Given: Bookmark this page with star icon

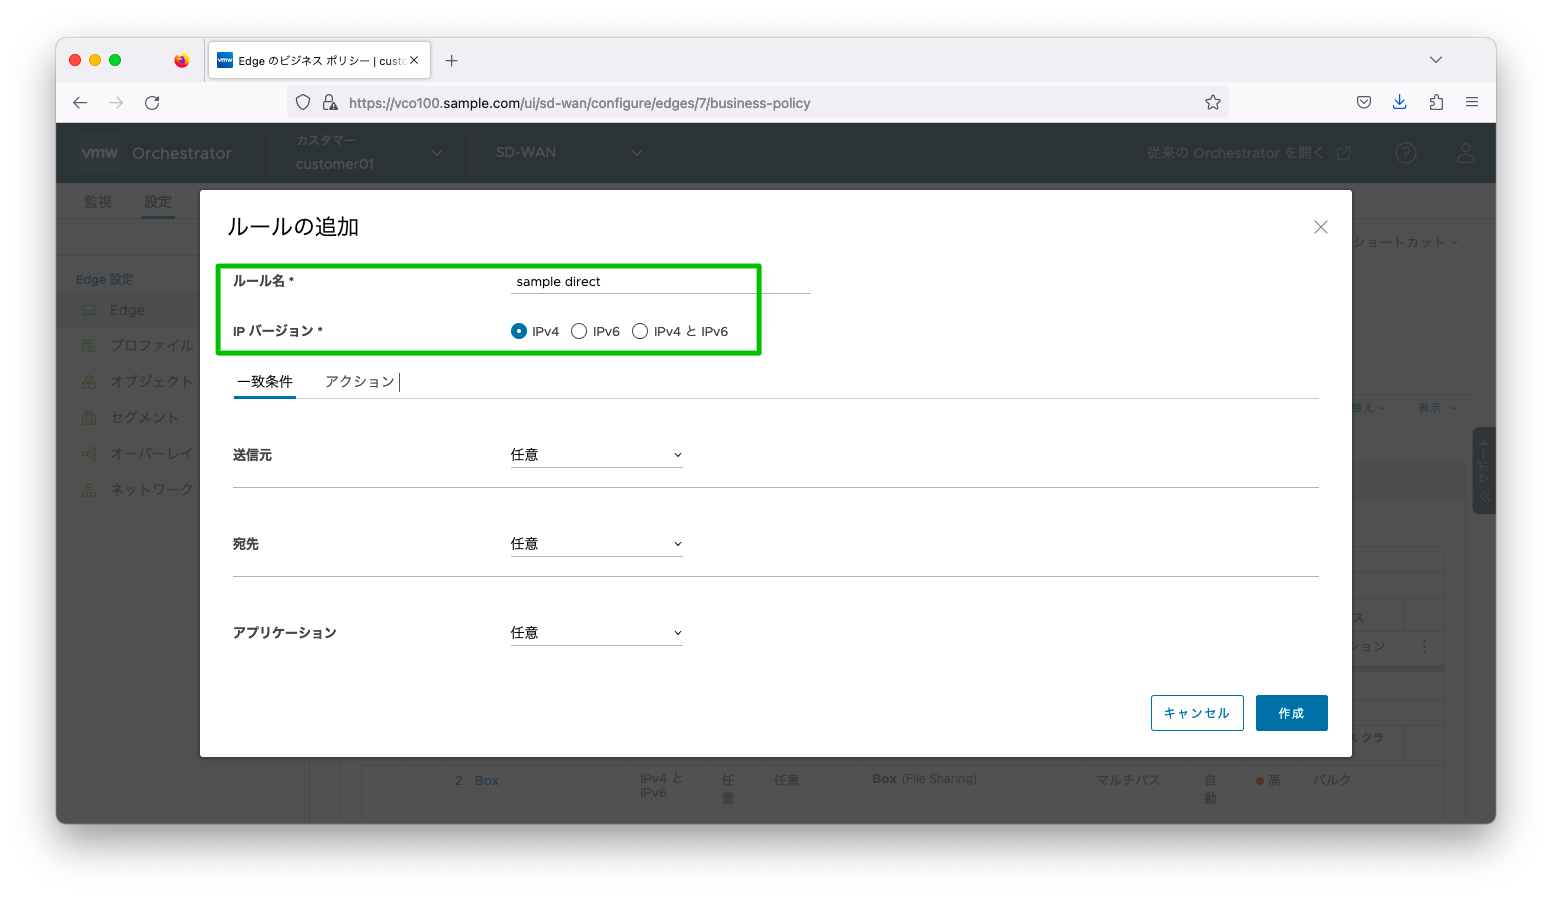Looking at the screenshot, I should [x=1212, y=102].
